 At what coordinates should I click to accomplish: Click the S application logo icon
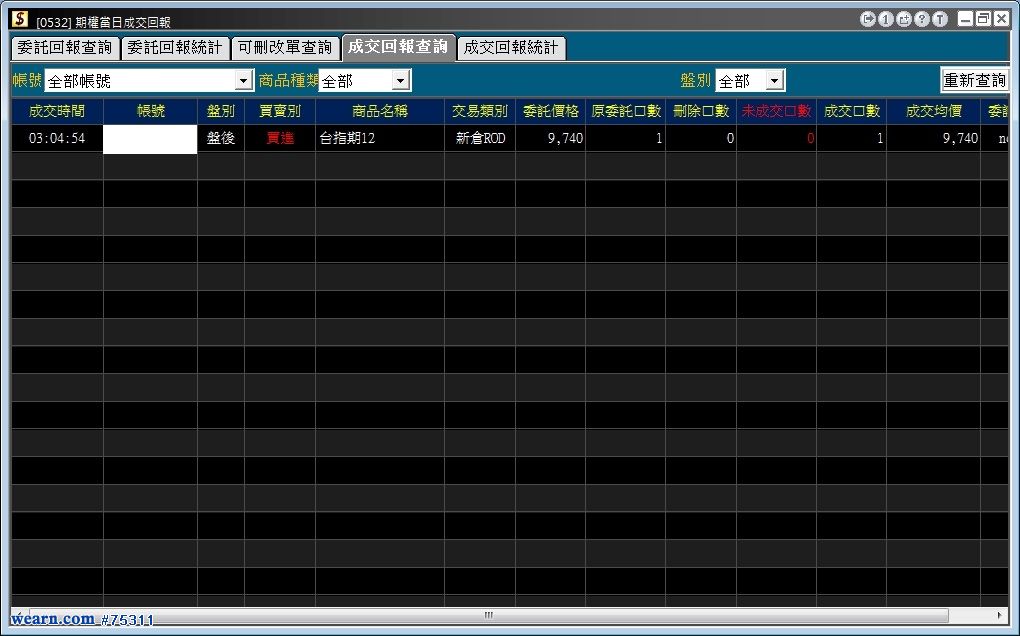(20, 19)
